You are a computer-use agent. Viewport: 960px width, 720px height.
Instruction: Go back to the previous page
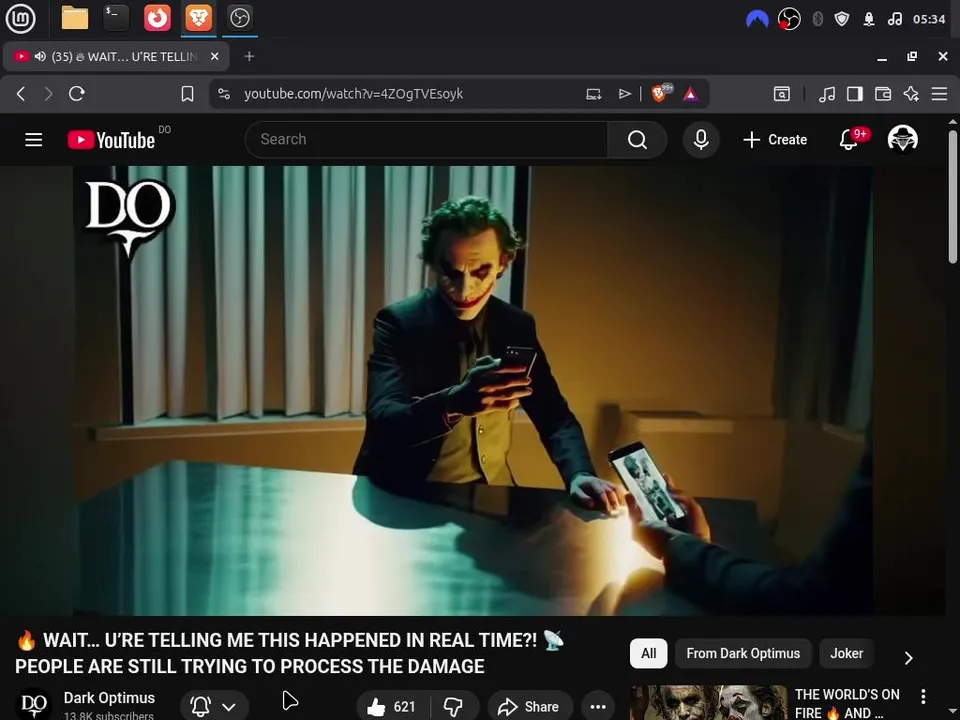21,94
